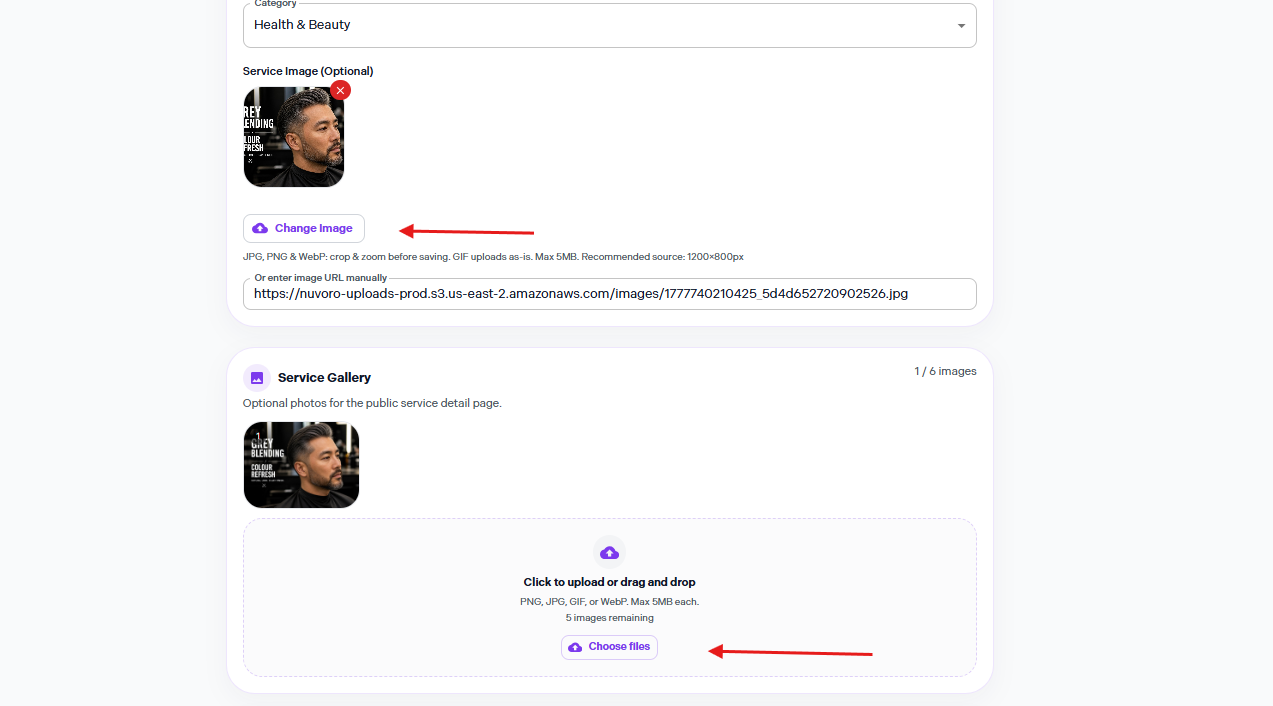Click the image URL input field
The width and height of the screenshot is (1273, 706).
[609, 294]
